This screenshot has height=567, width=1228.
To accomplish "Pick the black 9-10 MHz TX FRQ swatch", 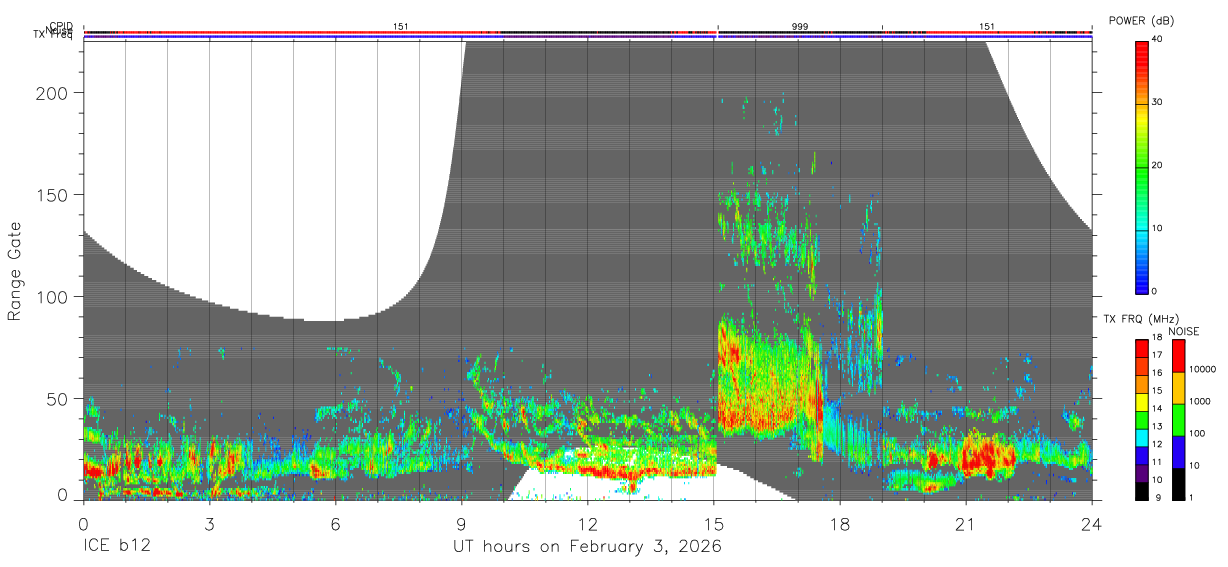I will click(x=1141, y=490).
